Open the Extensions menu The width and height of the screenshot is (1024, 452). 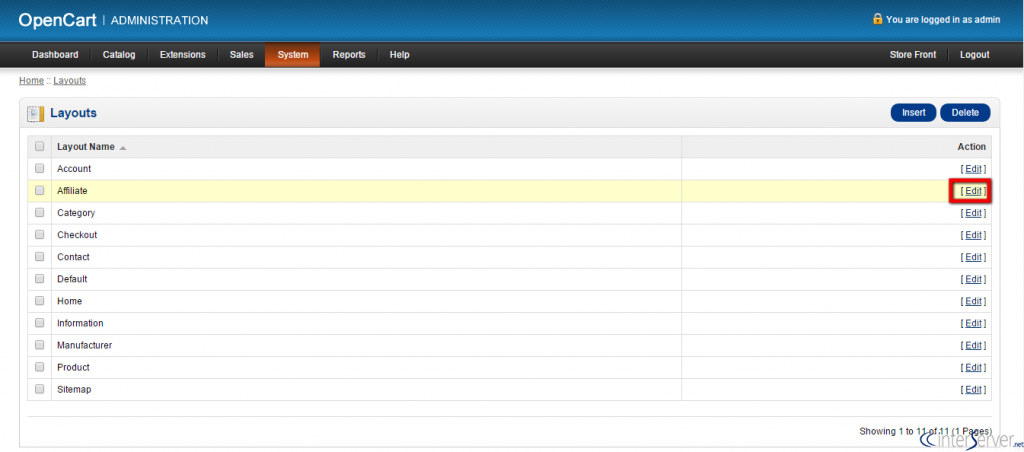coord(182,55)
